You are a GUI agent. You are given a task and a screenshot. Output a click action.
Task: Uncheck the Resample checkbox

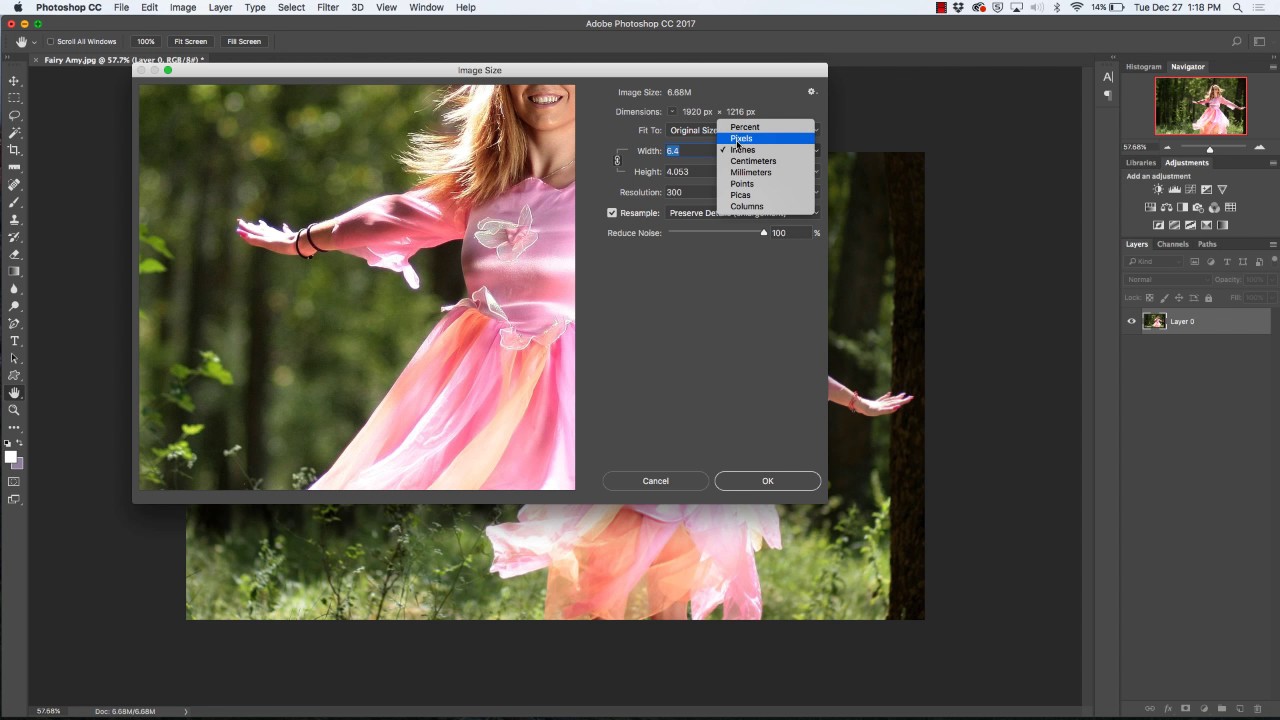pyautogui.click(x=612, y=213)
